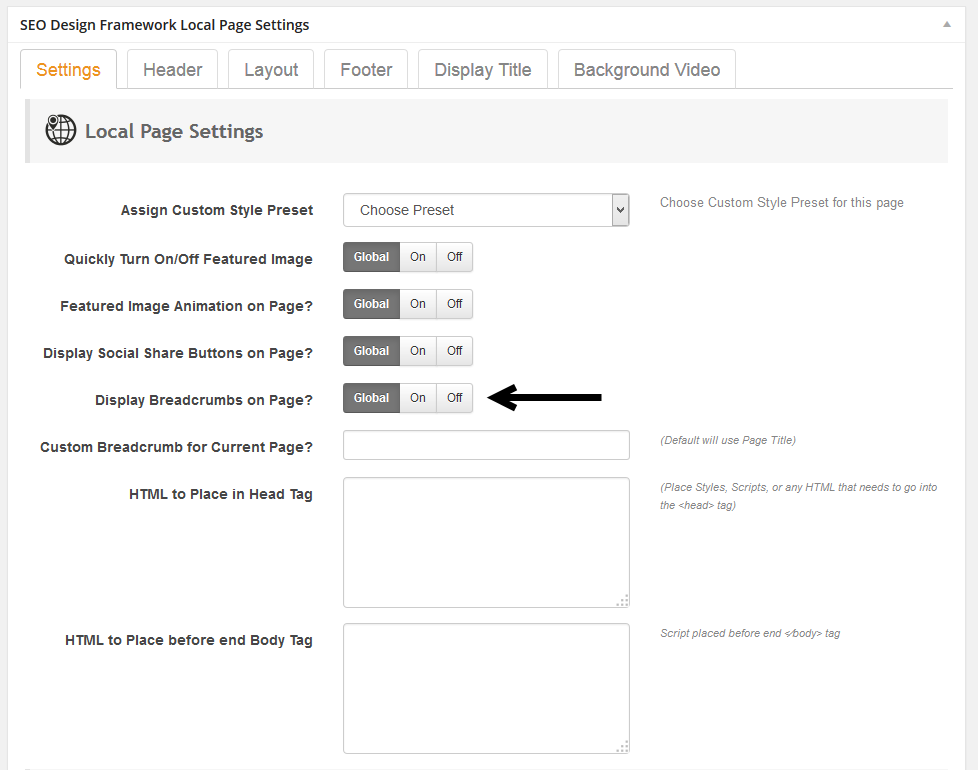Set Social Share Buttons to Global
Screen dimensions: 978x770
(x=371, y=351)
